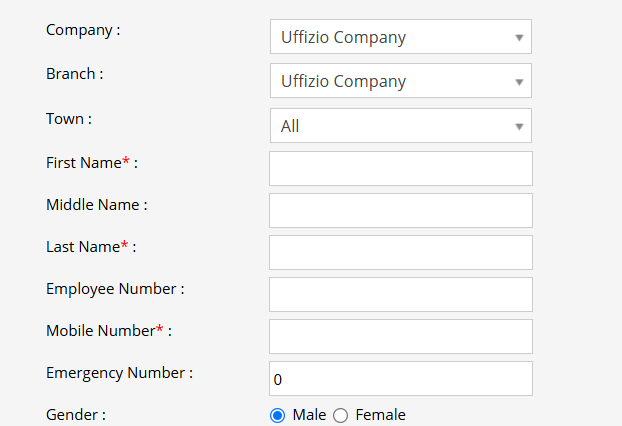
Task: Choose the Female radio button
Action: coord(340,415)
